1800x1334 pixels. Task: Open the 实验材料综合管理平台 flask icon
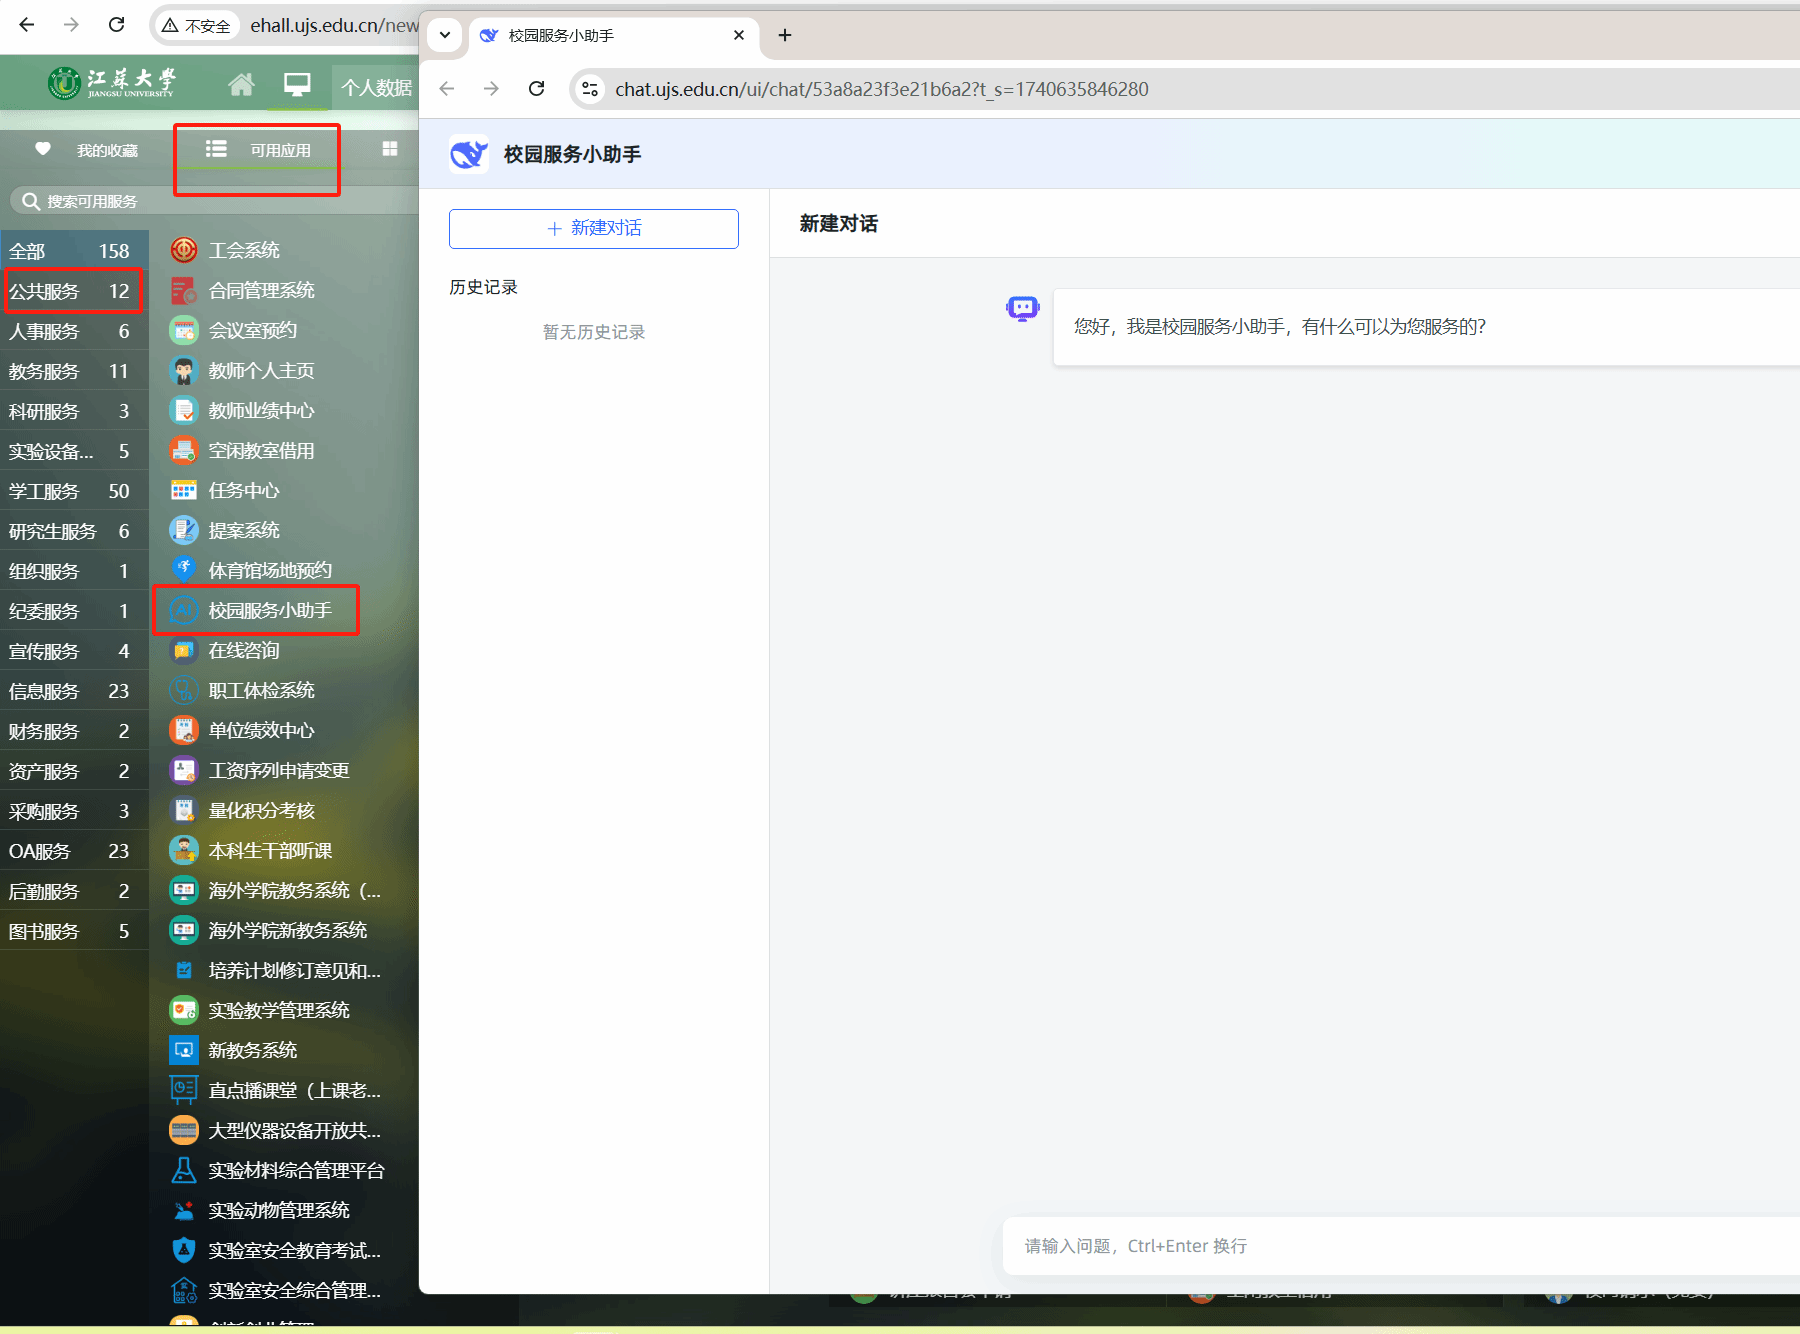pos(184,1170)
